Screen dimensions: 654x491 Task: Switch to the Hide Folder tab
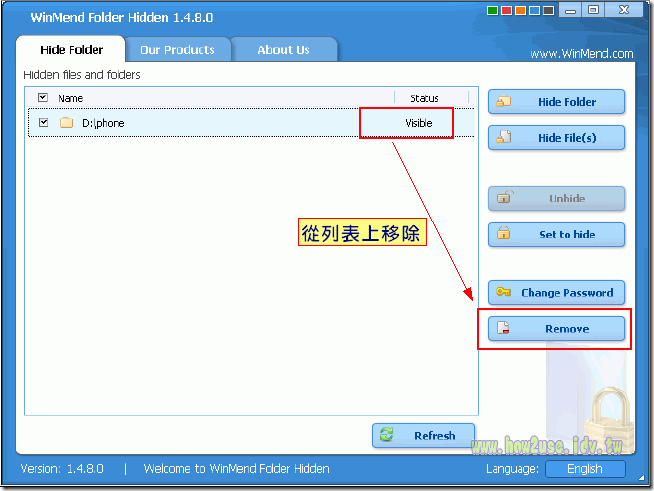pyautogui.click(x=71, y=50)
